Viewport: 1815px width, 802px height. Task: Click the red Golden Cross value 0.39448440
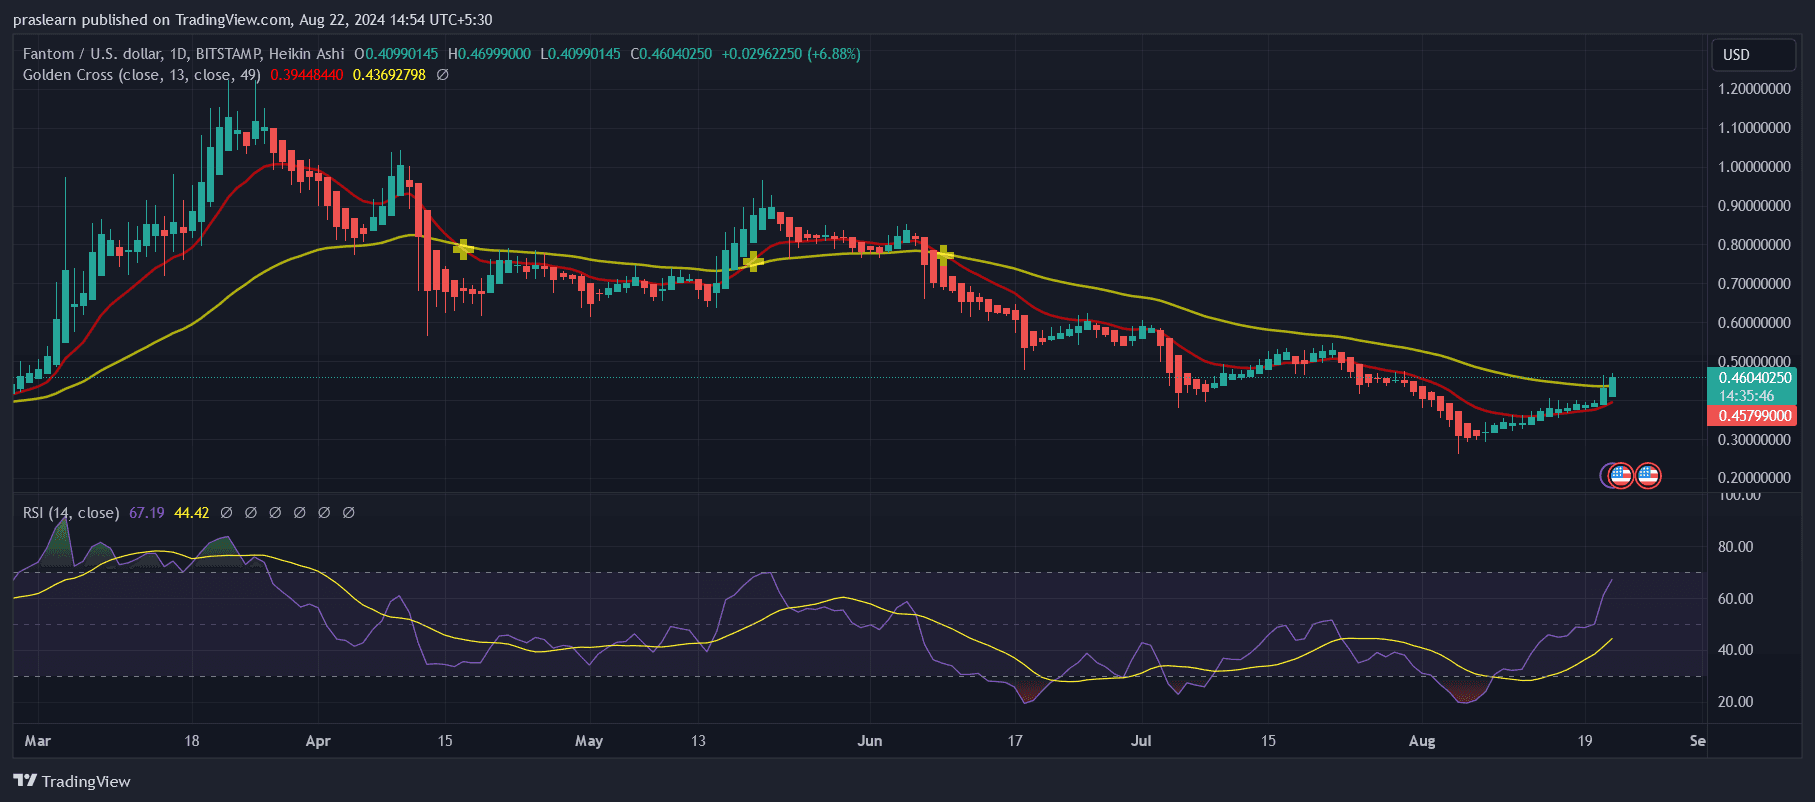(307, 75)
